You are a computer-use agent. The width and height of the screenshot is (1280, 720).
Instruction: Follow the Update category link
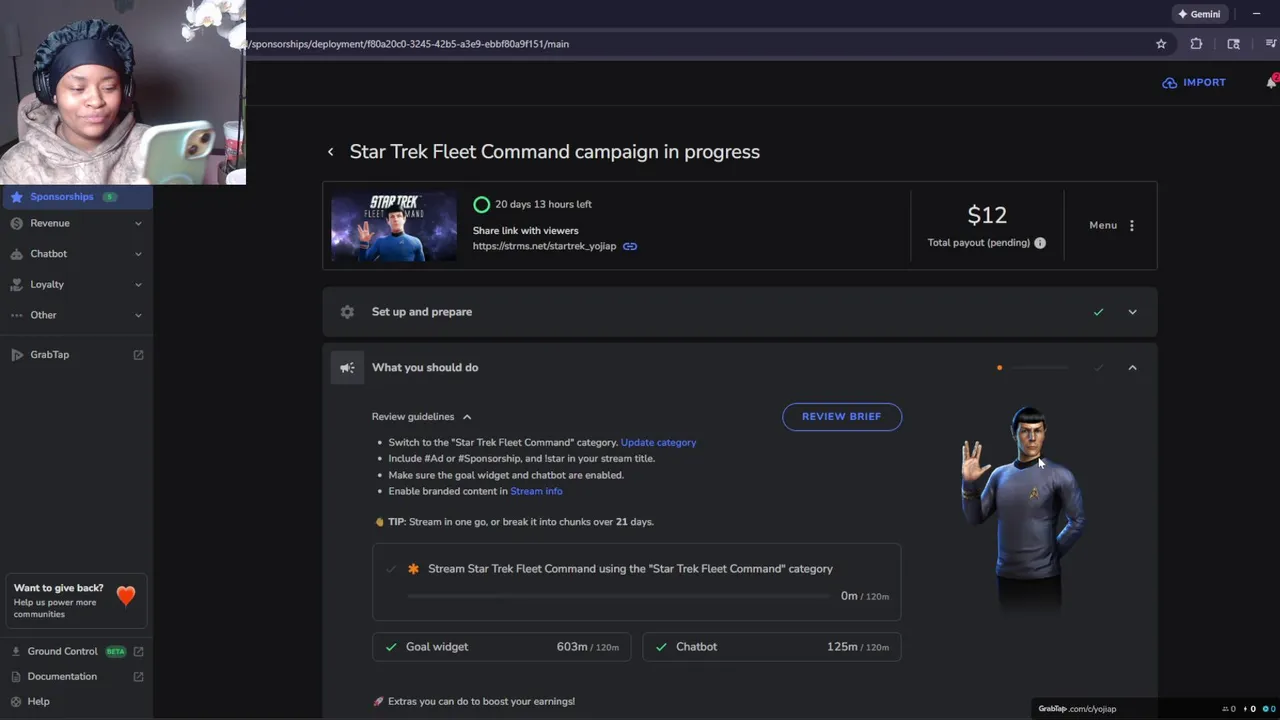pyautogui.click(x=658, y=442)
